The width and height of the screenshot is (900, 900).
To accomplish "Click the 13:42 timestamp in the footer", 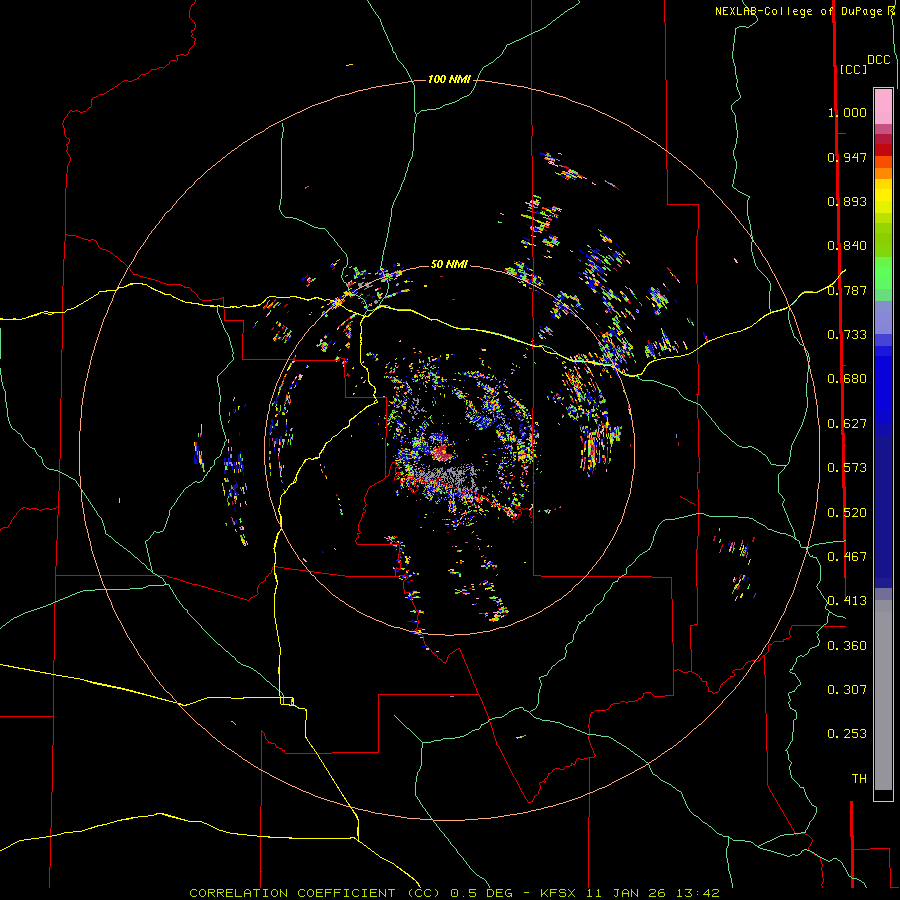I will click(x=697, y=893).
